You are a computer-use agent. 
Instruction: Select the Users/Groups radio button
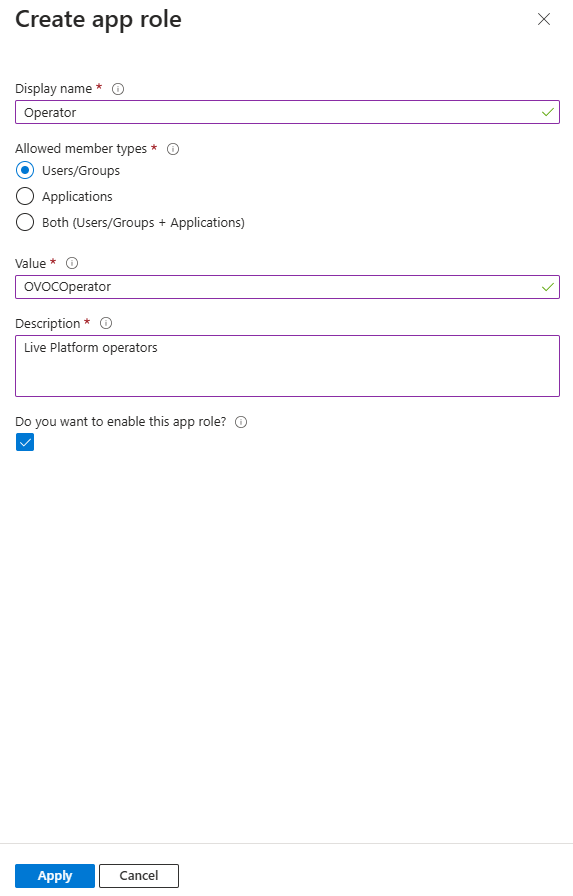click(25, 170)
